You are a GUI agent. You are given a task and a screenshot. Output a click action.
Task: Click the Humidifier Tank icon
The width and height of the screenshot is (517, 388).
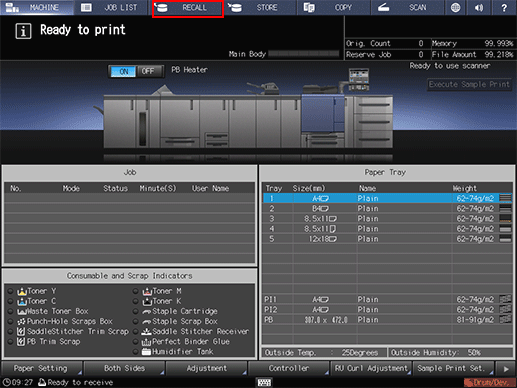[x=146, y=352]
